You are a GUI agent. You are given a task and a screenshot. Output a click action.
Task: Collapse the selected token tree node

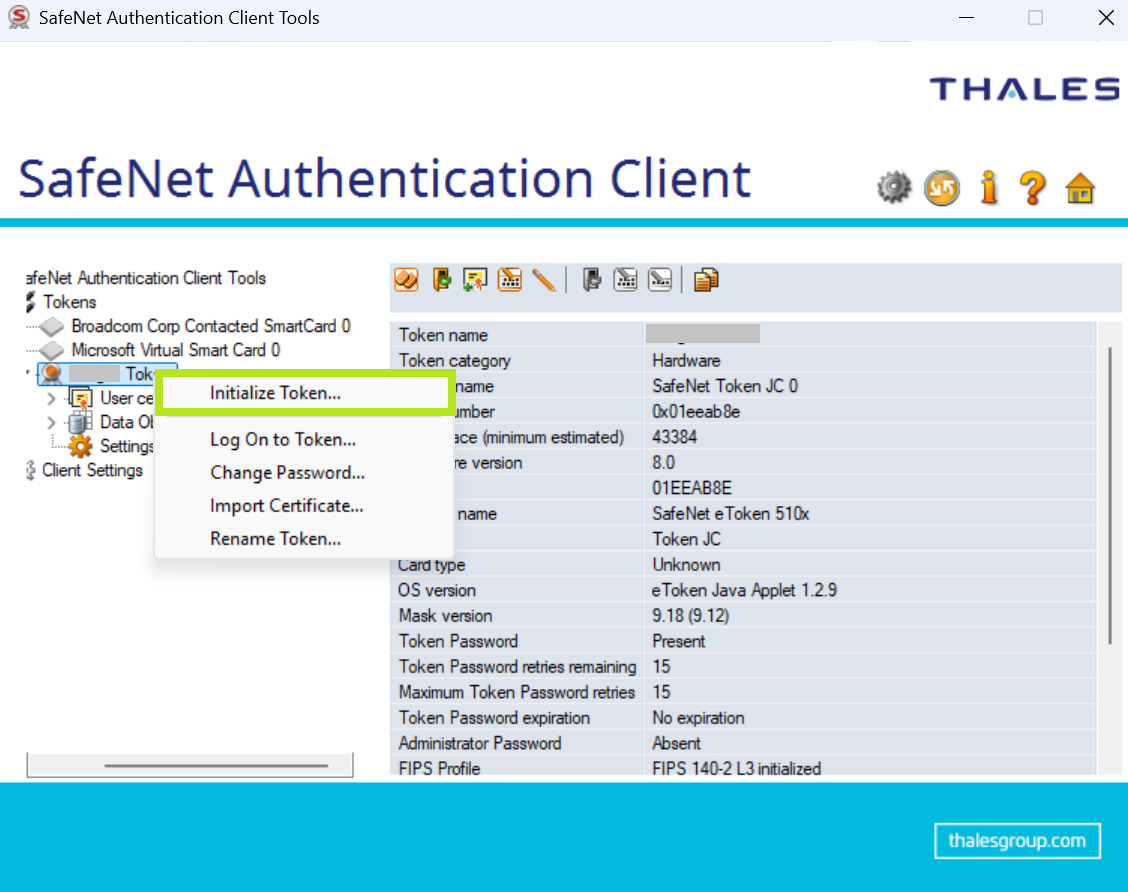coord(28,373)
